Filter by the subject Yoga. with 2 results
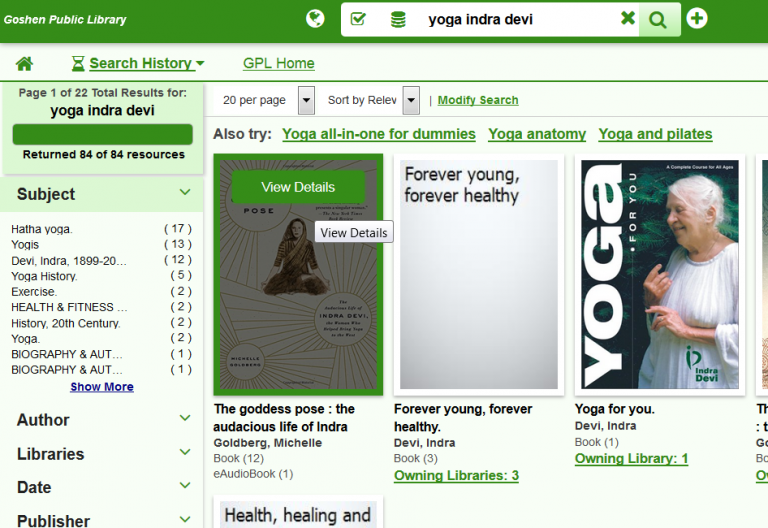Viewport: 768px width, 528px height. [x=25, y=339]
